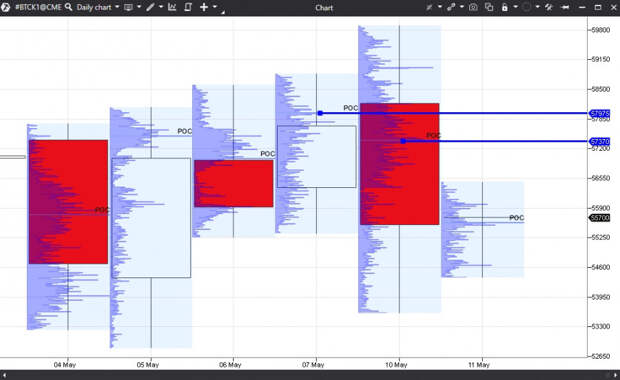Click the POC label on 11 May profile
The image size is (620, 380).
coord(516,218)
